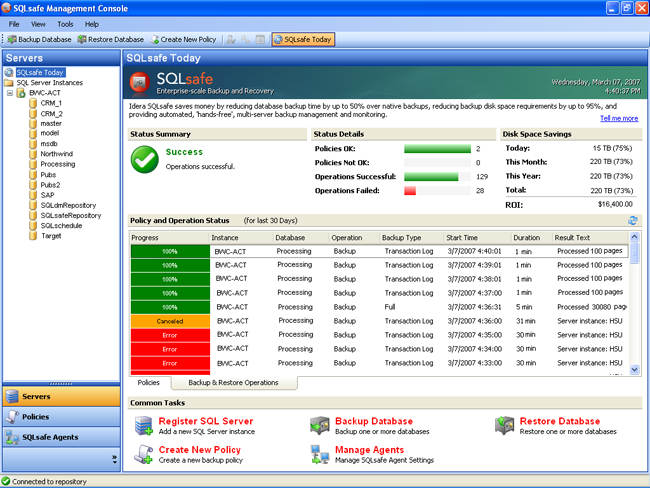Click the CRM_1 database icon

click(x=33, y=103)
